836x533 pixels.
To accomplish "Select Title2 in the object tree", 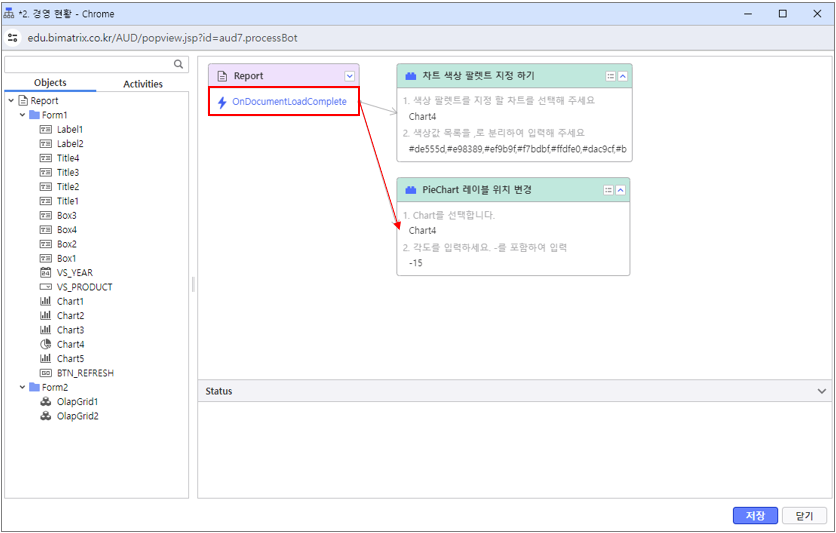I will [68, 187].
